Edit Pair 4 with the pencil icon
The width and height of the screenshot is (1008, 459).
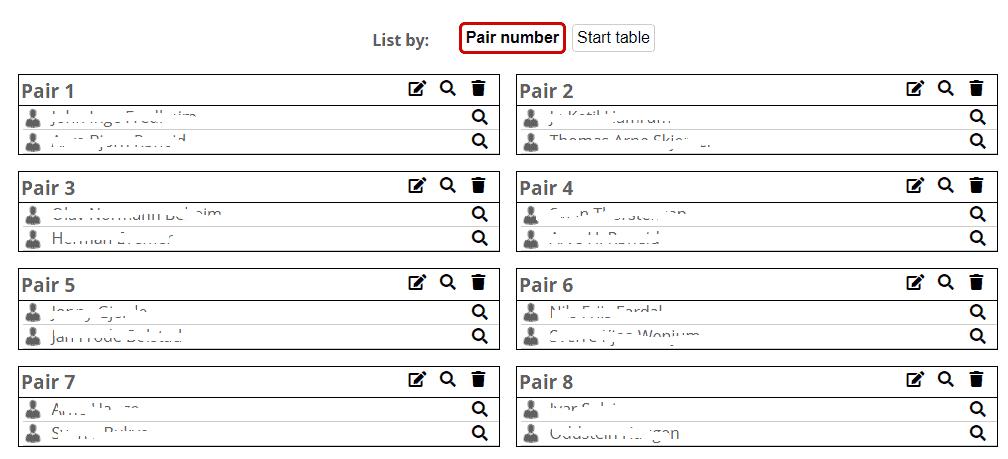[915, 185]
